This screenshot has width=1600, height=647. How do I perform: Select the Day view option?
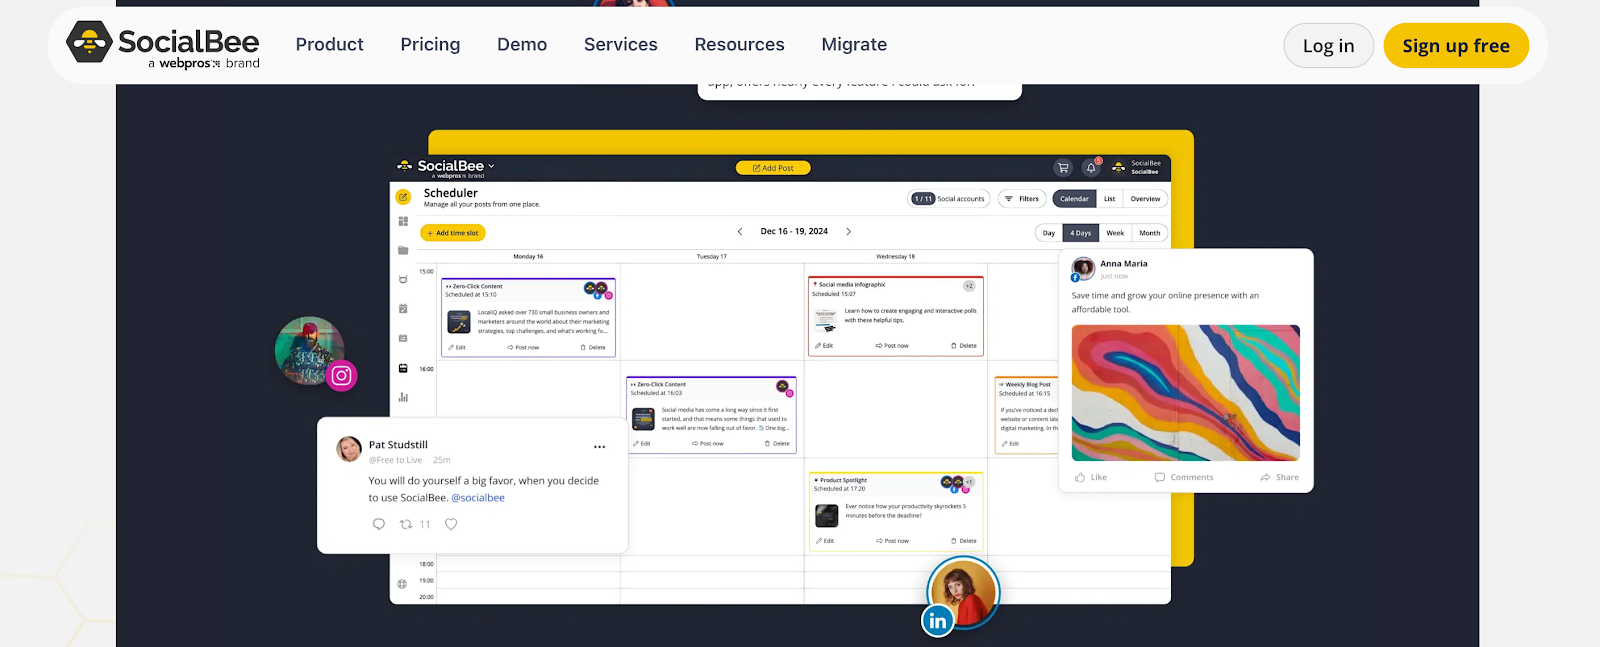coord(1048,233)
